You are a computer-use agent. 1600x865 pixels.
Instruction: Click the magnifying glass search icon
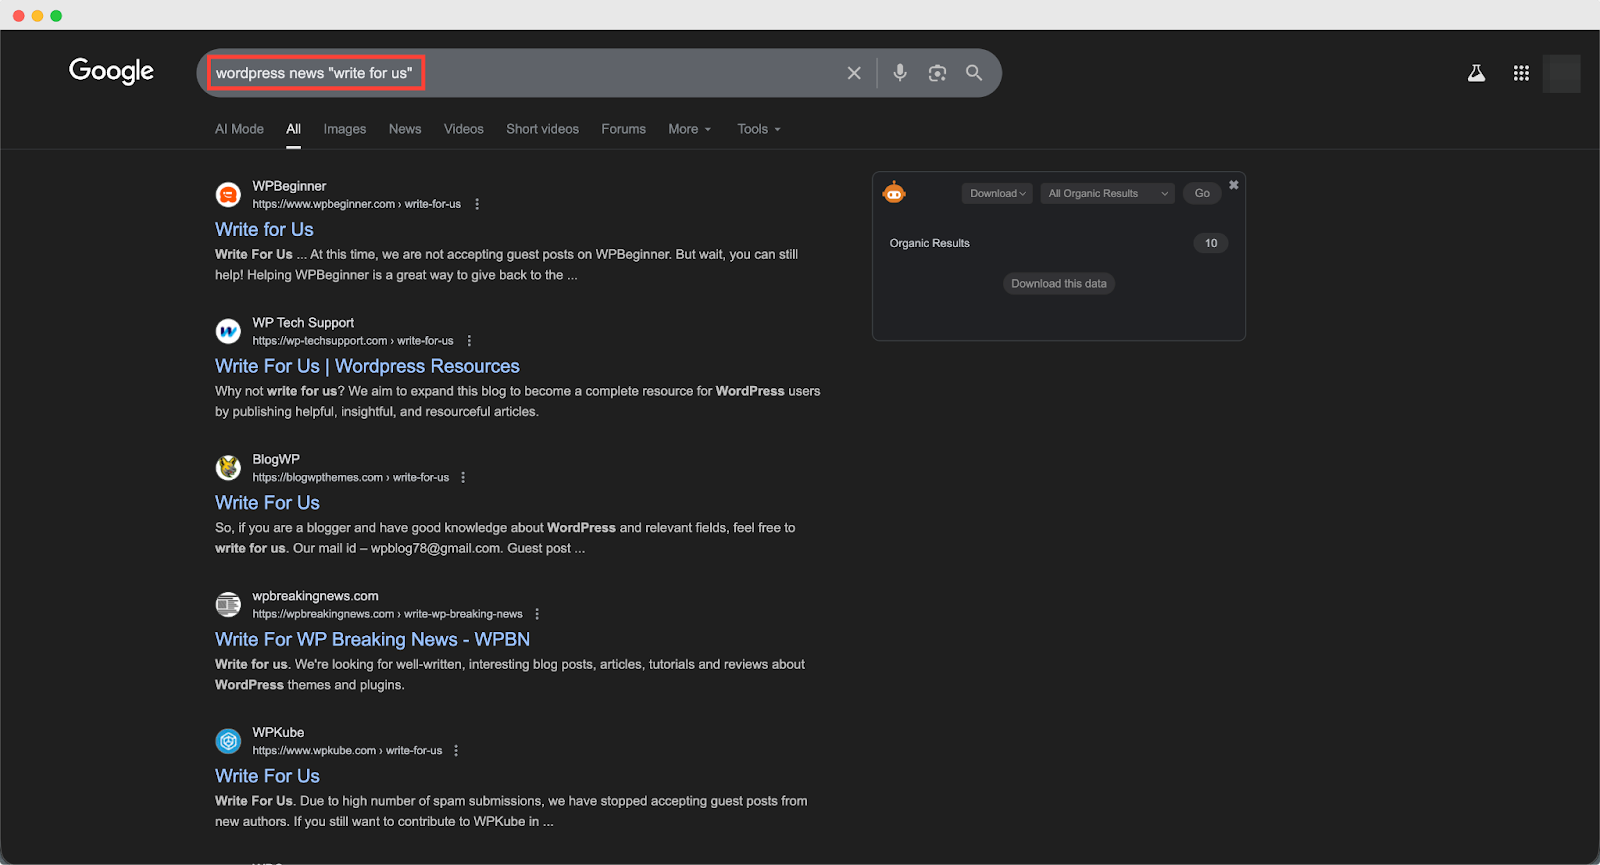pyautogui.click(x=974, y=72)
